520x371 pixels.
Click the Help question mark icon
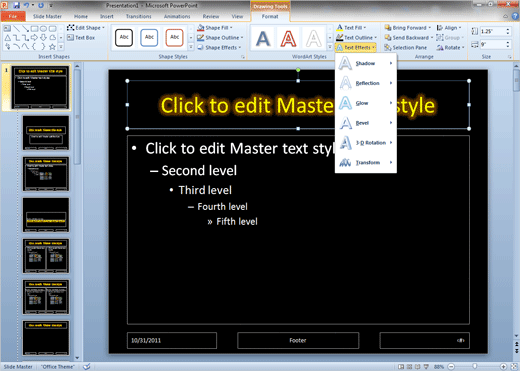515,16
